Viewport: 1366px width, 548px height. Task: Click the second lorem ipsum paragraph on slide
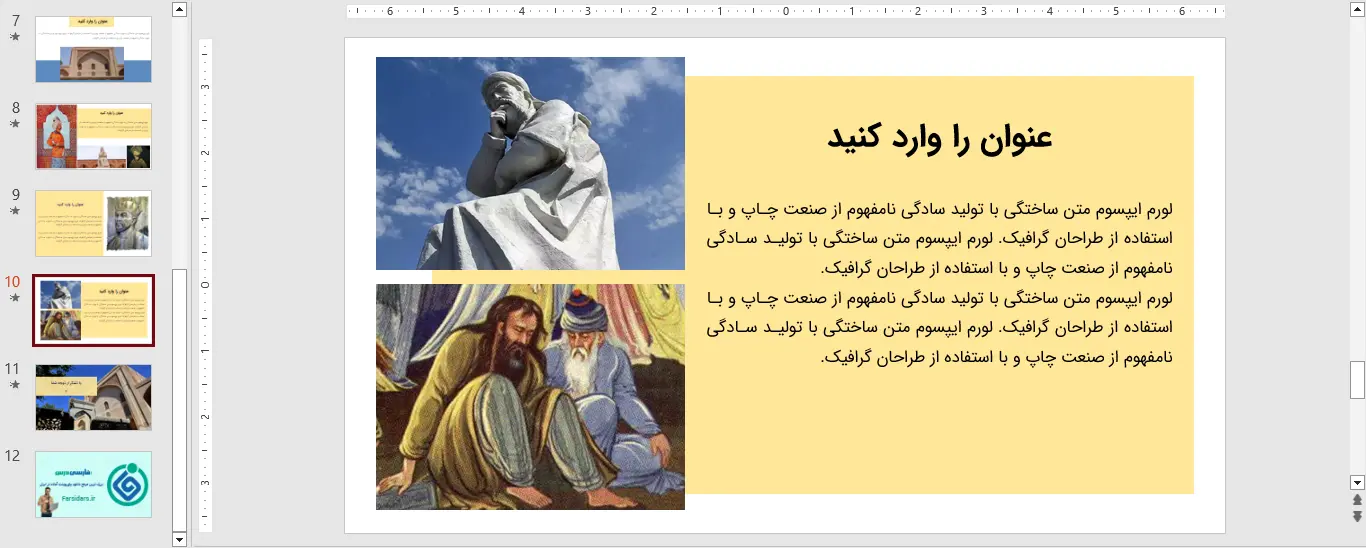(x=940, y=327)
